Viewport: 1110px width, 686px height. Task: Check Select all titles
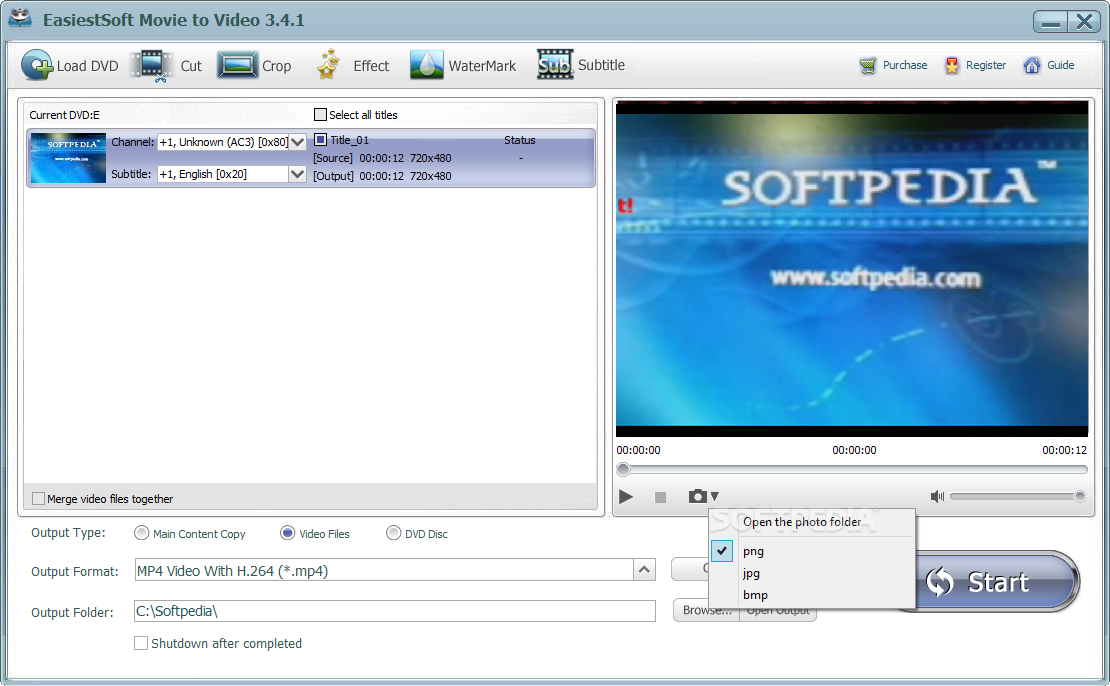pos(320,115)
